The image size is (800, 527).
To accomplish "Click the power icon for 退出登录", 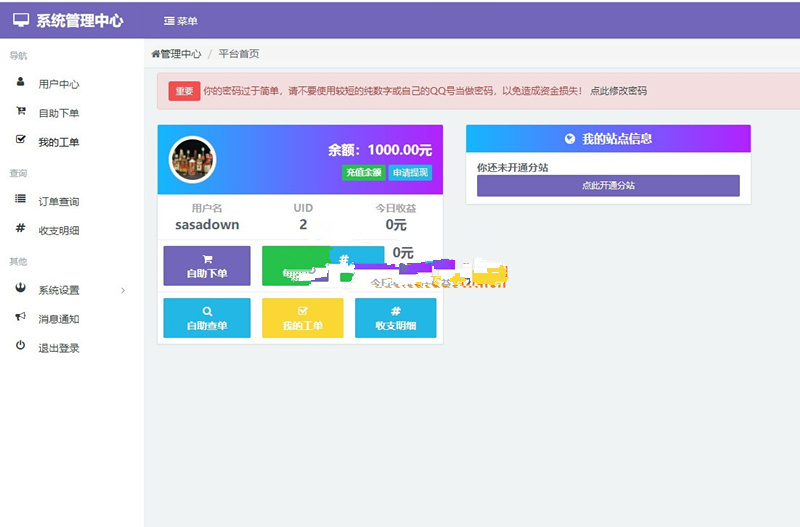I will [x=20, y=345].
